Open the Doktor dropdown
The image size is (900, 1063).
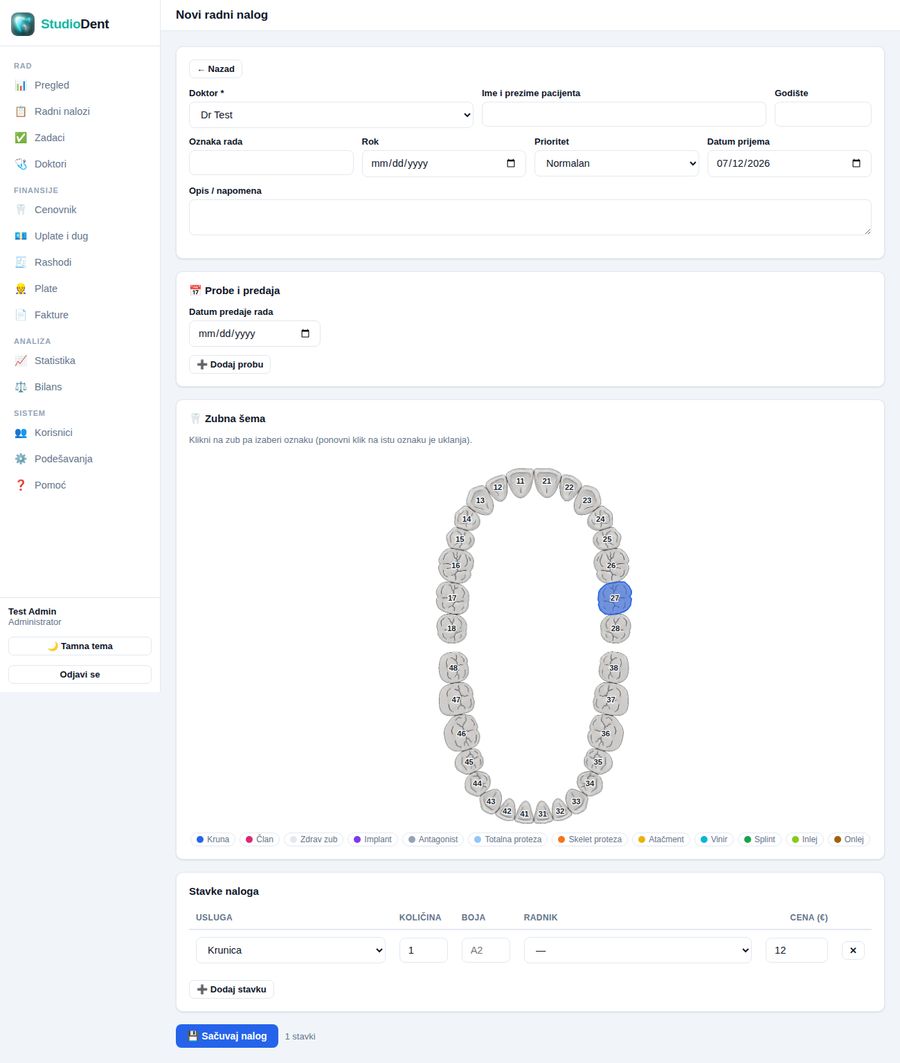coord(331,115)
